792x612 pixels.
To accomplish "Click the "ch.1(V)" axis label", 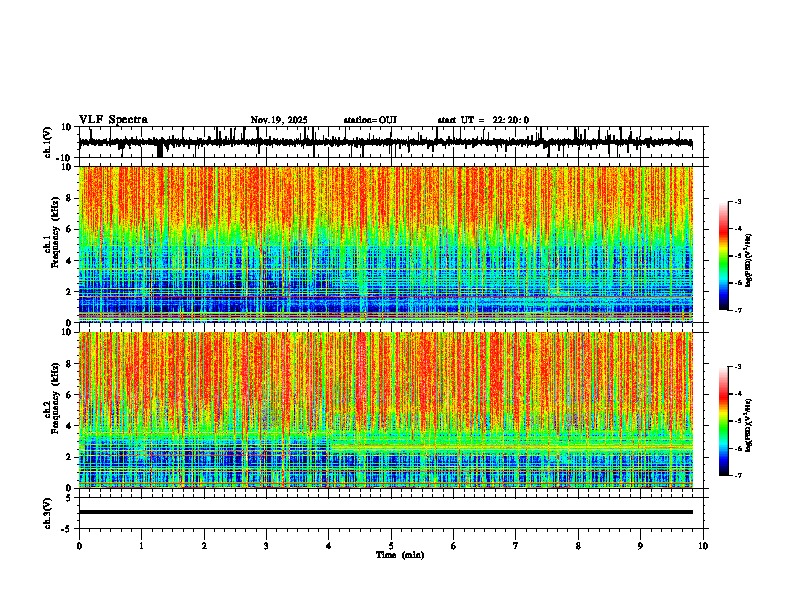I will click(48, 142).
